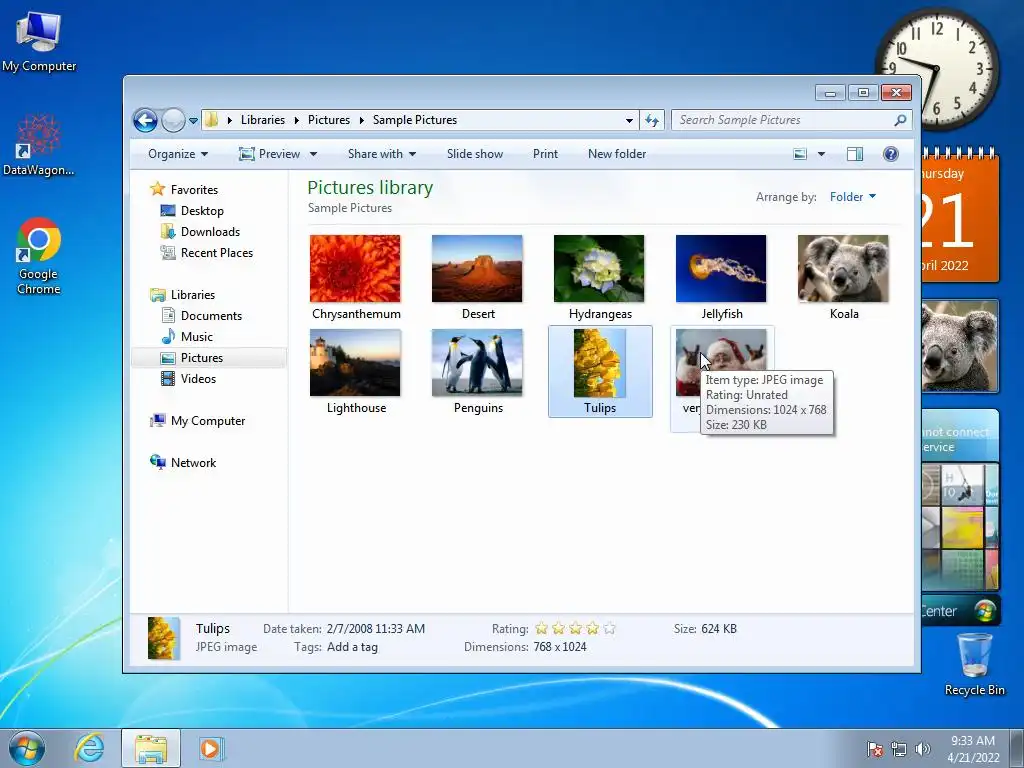Image resolution: width=1024 pixels, height=768 pixels.
Task: Select the Penguins picture
Action: [x=477, y=363]
